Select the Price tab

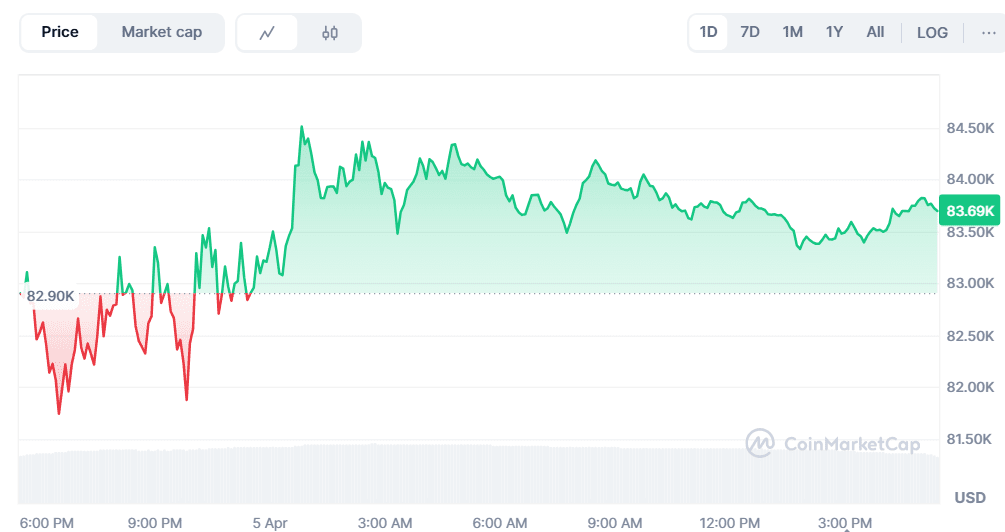click(x=60, y=32)
